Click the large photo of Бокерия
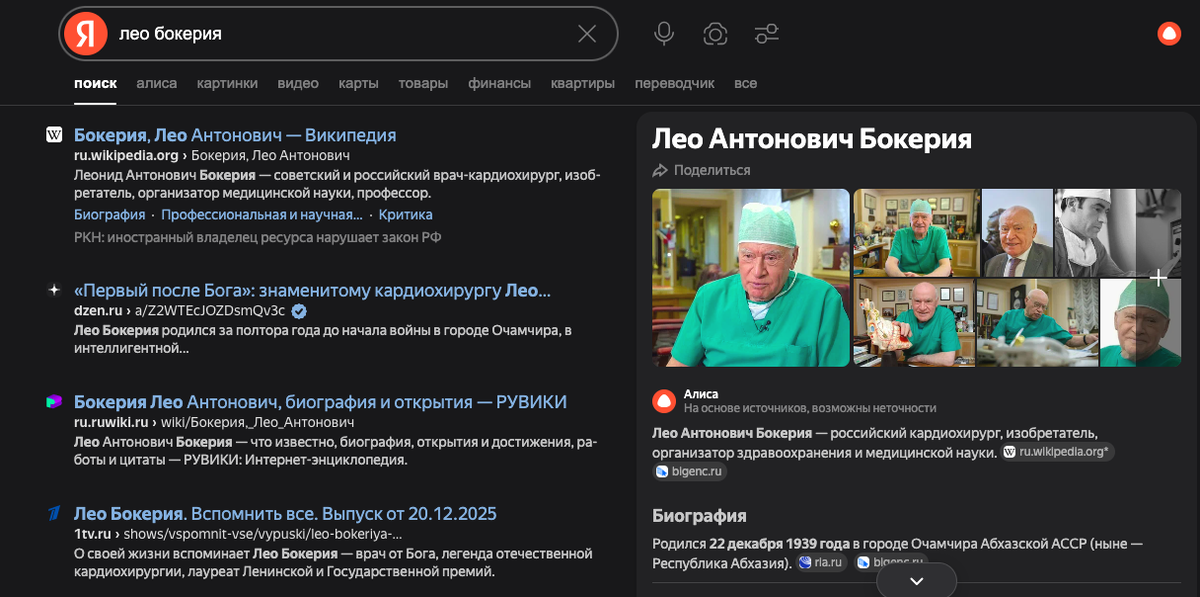The height and width of the screenshot is (597, 1200). (750, 278)
